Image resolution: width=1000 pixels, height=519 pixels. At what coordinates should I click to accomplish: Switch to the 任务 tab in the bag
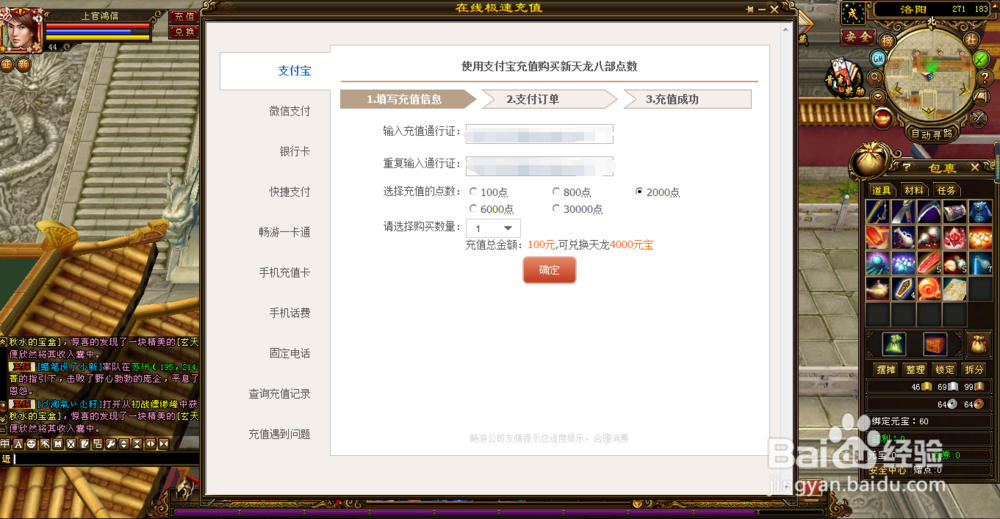pos(946,190)
